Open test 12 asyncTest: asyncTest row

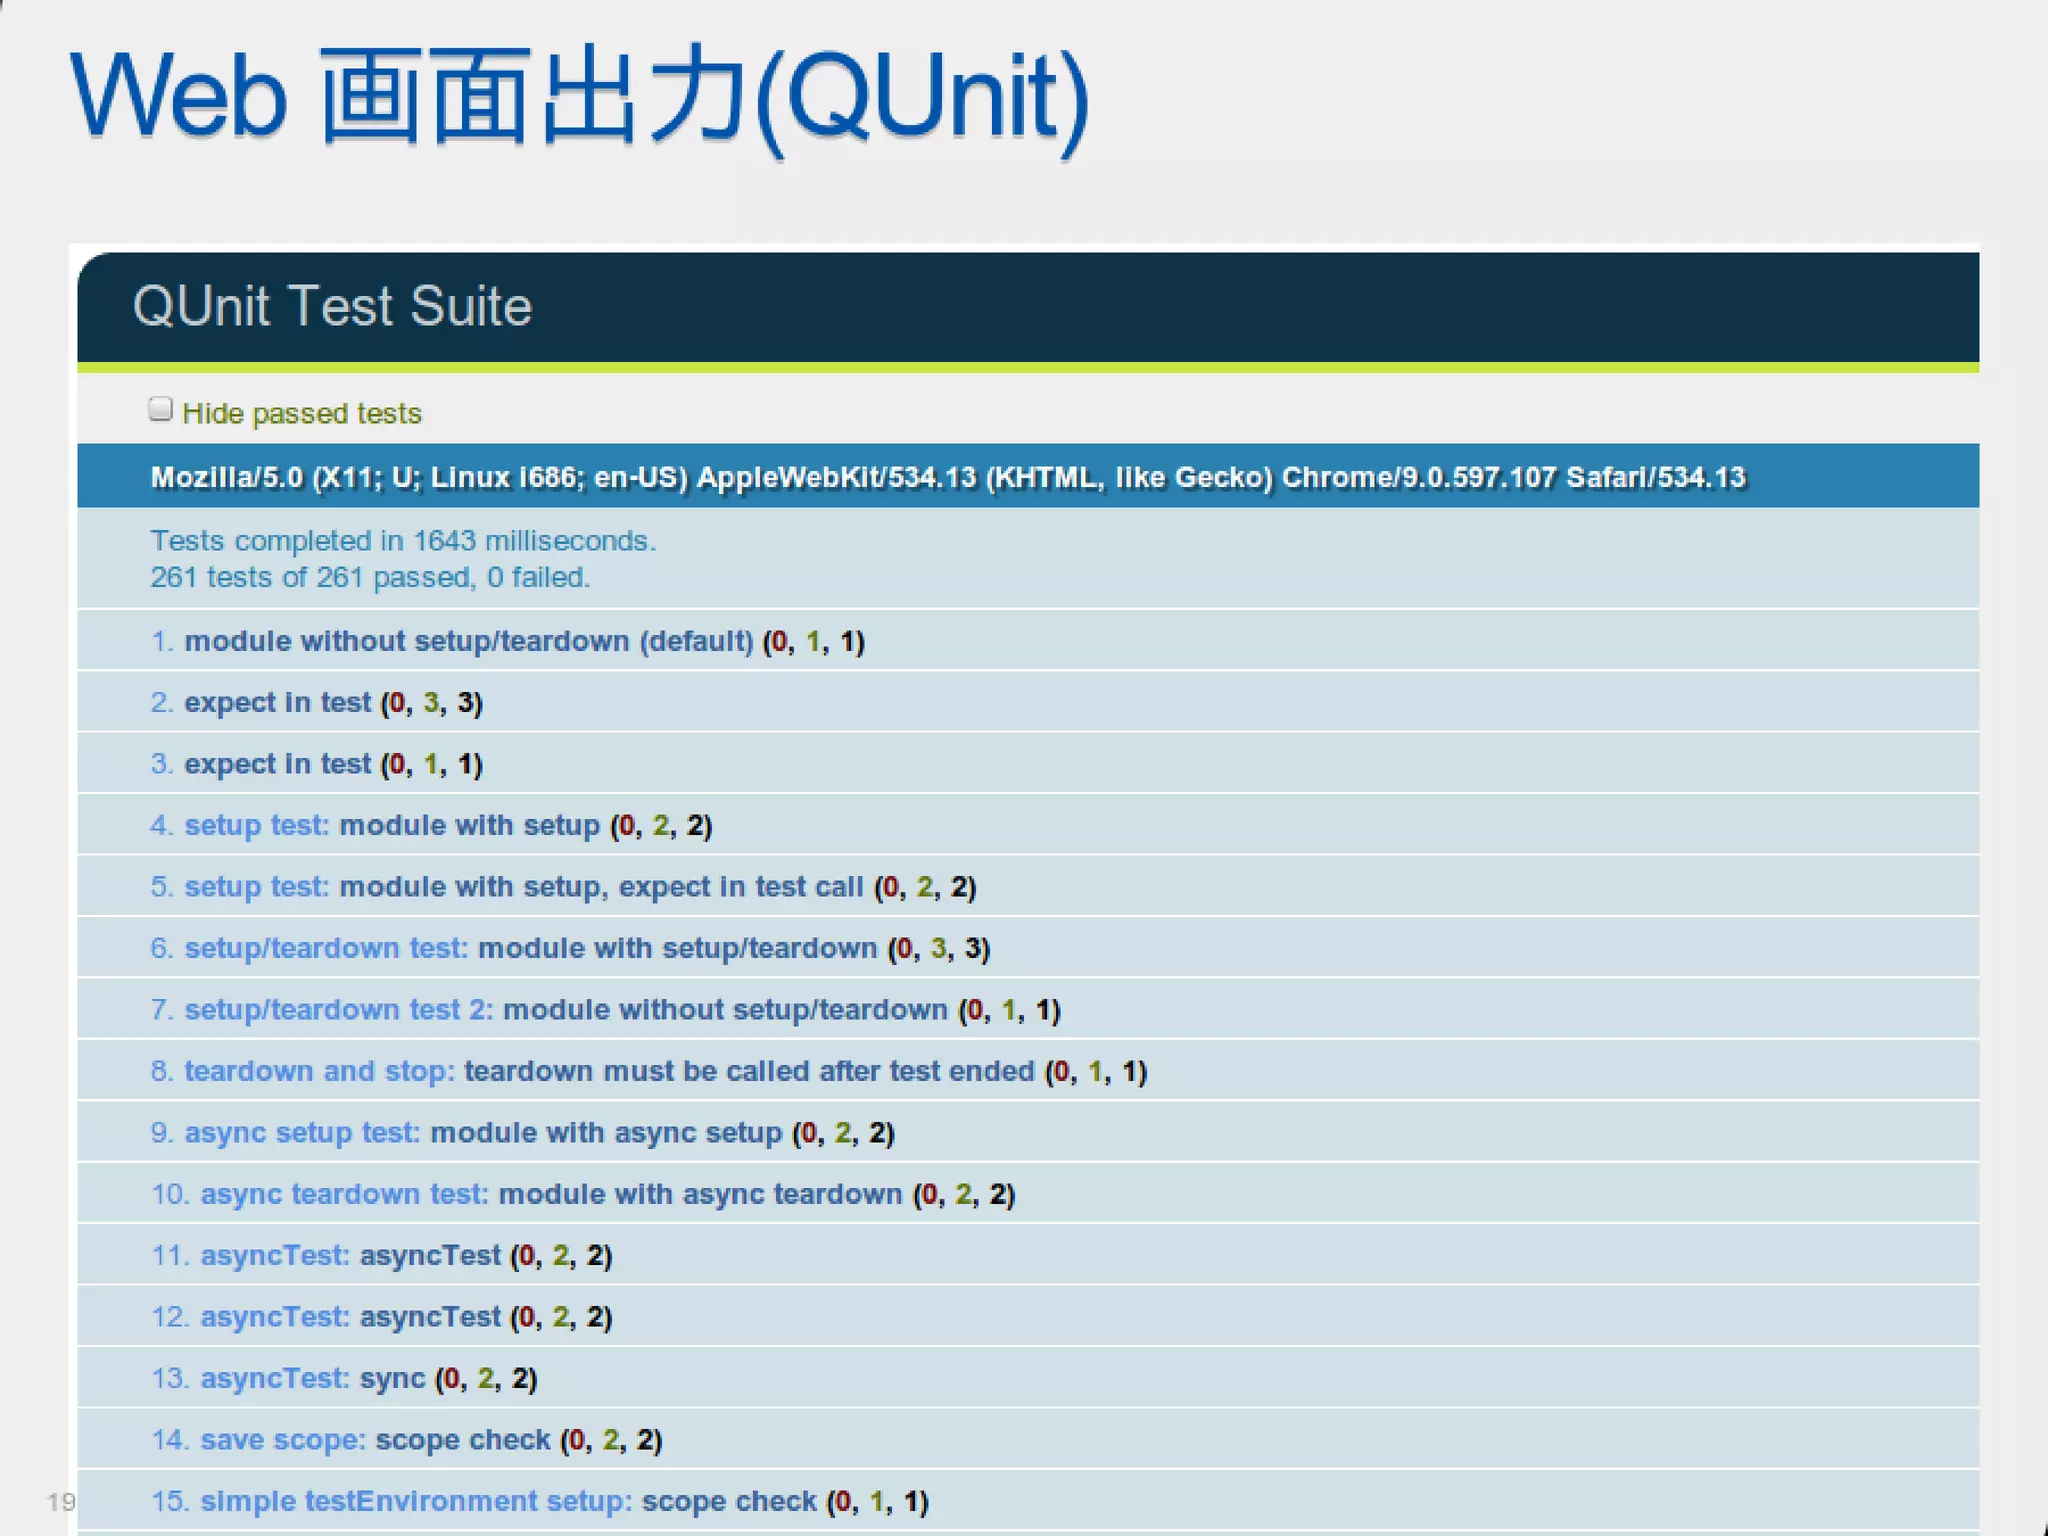tap(1028, 1316)
